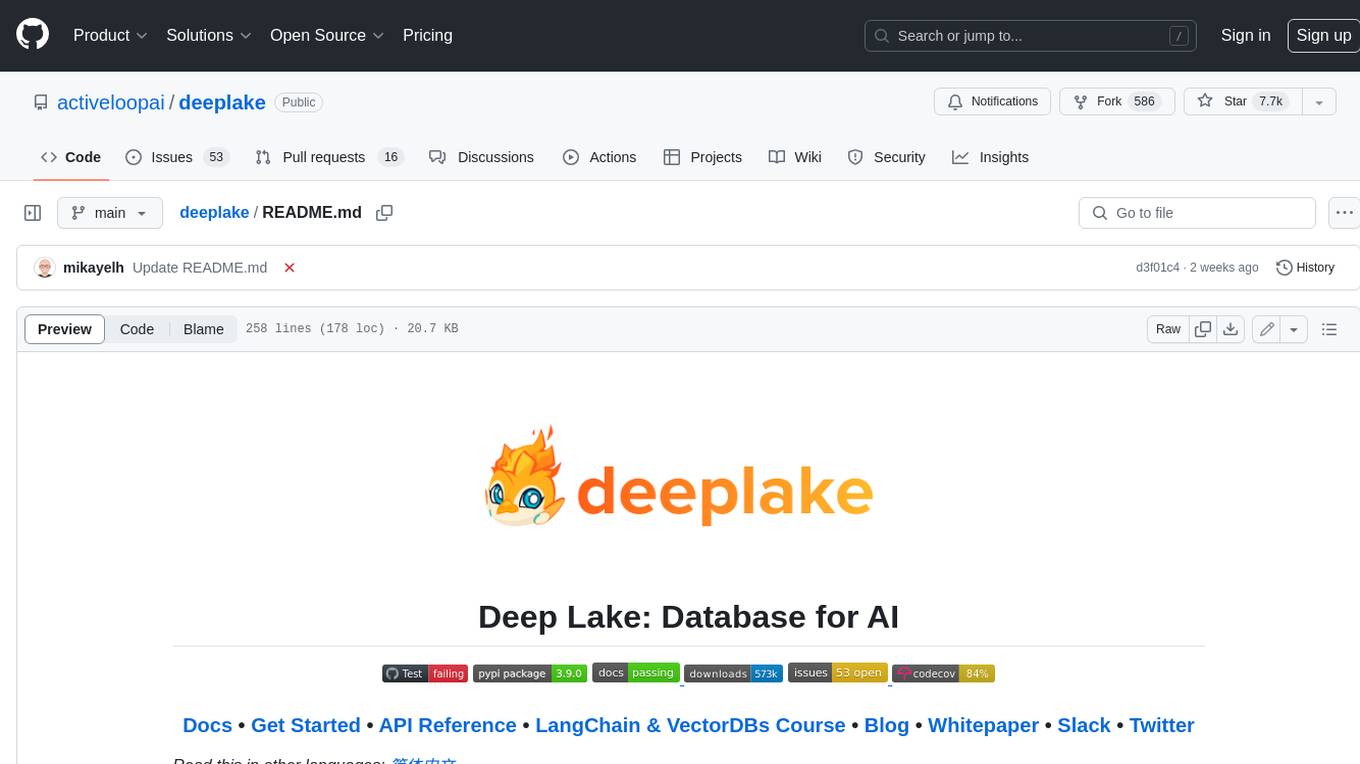
Task: Open the activeloopai owner link
Action: click(111, 102)
